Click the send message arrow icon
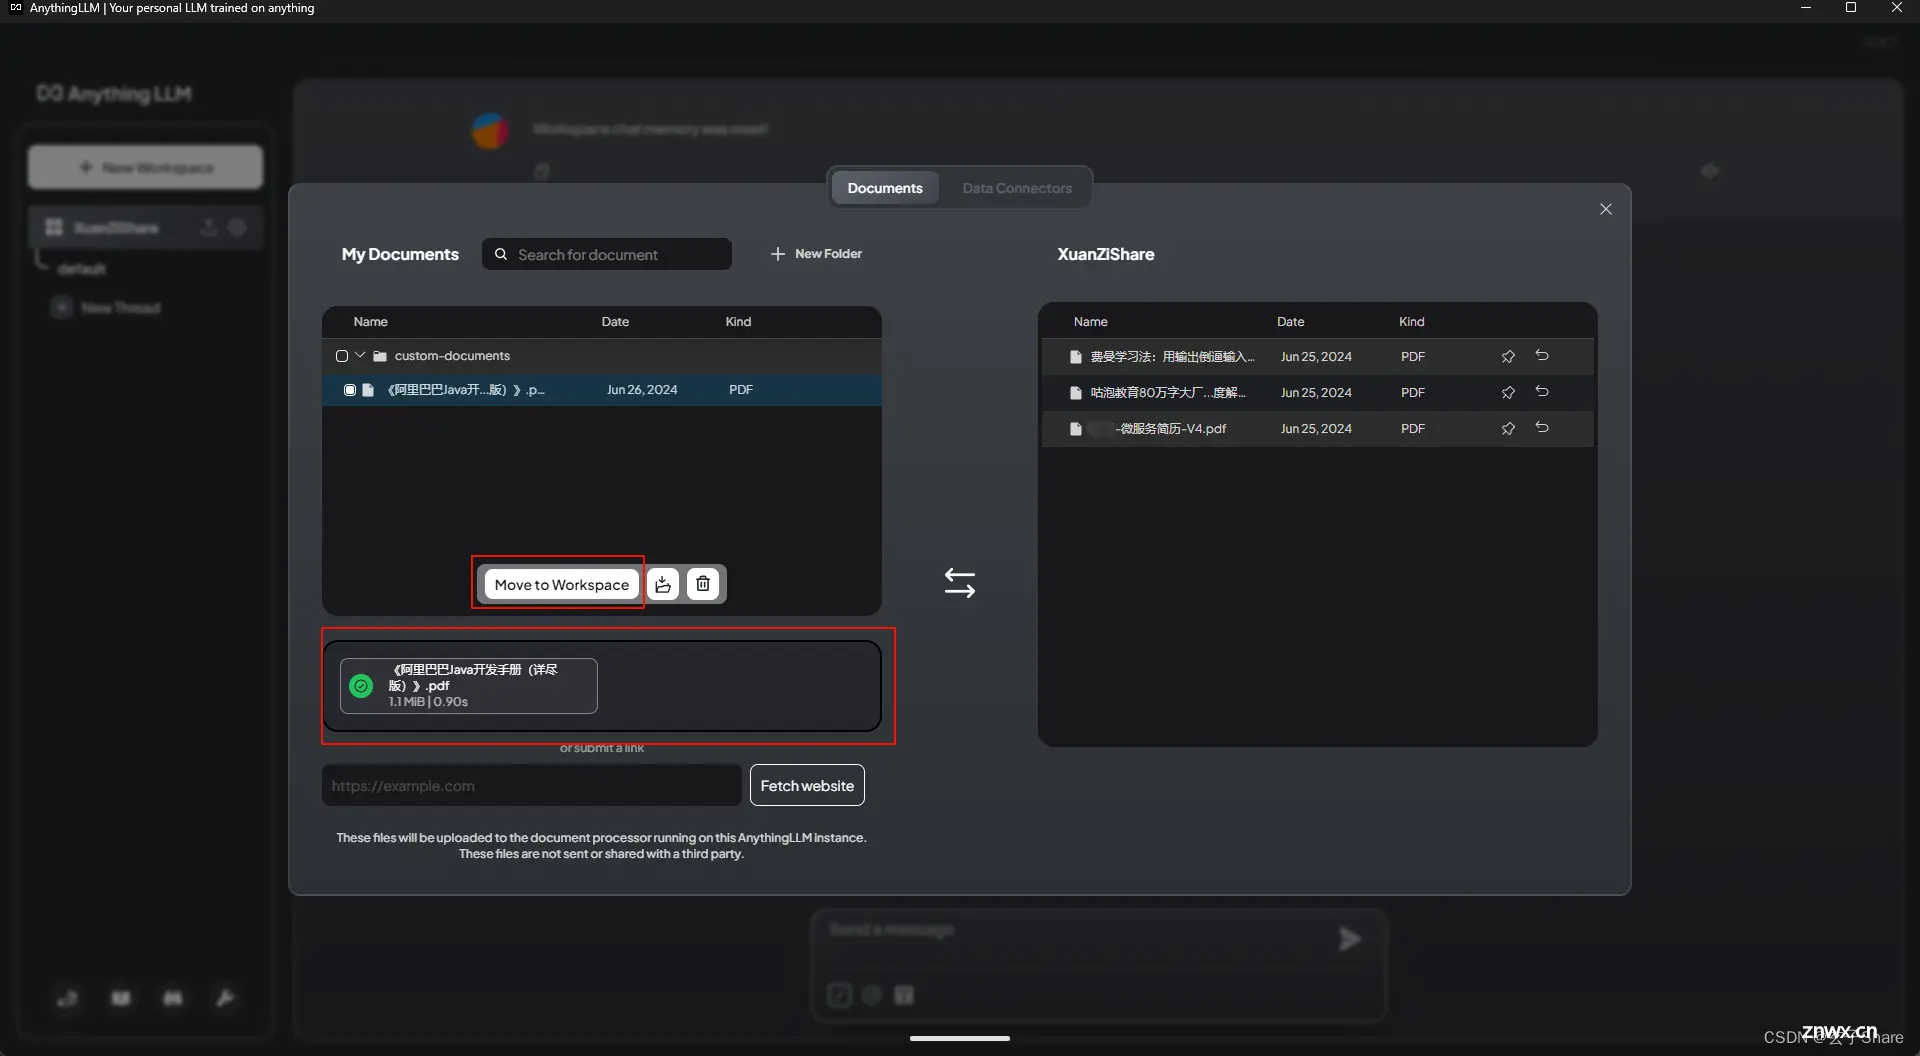1920x1056 pixels. pos(1349,939)
